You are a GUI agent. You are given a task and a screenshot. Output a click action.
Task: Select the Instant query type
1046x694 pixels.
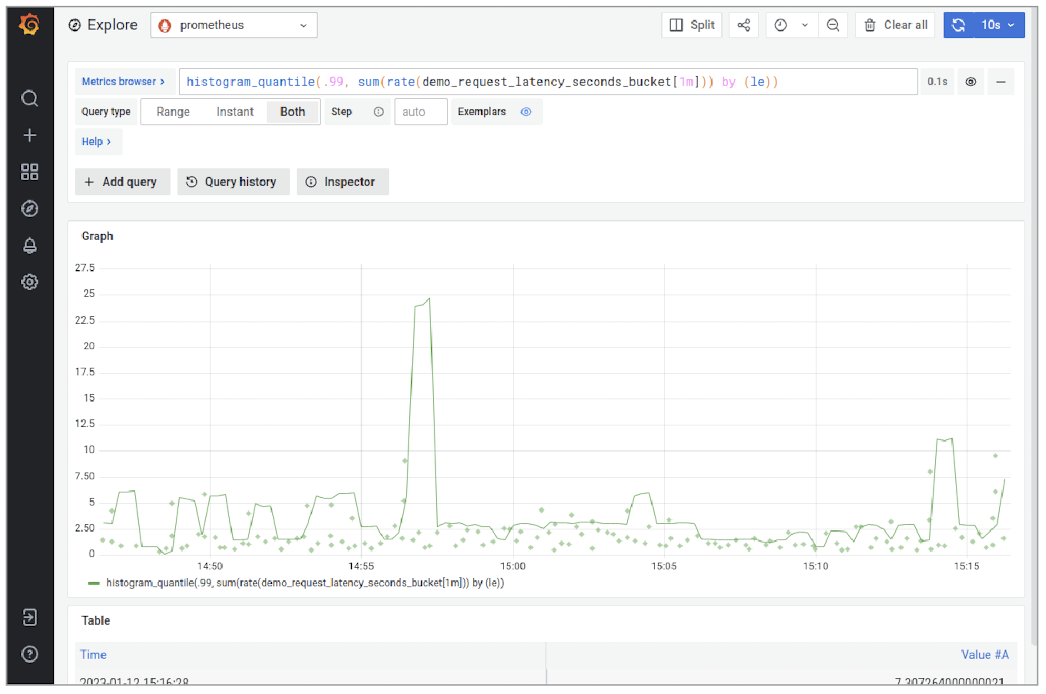coord(235,112)
